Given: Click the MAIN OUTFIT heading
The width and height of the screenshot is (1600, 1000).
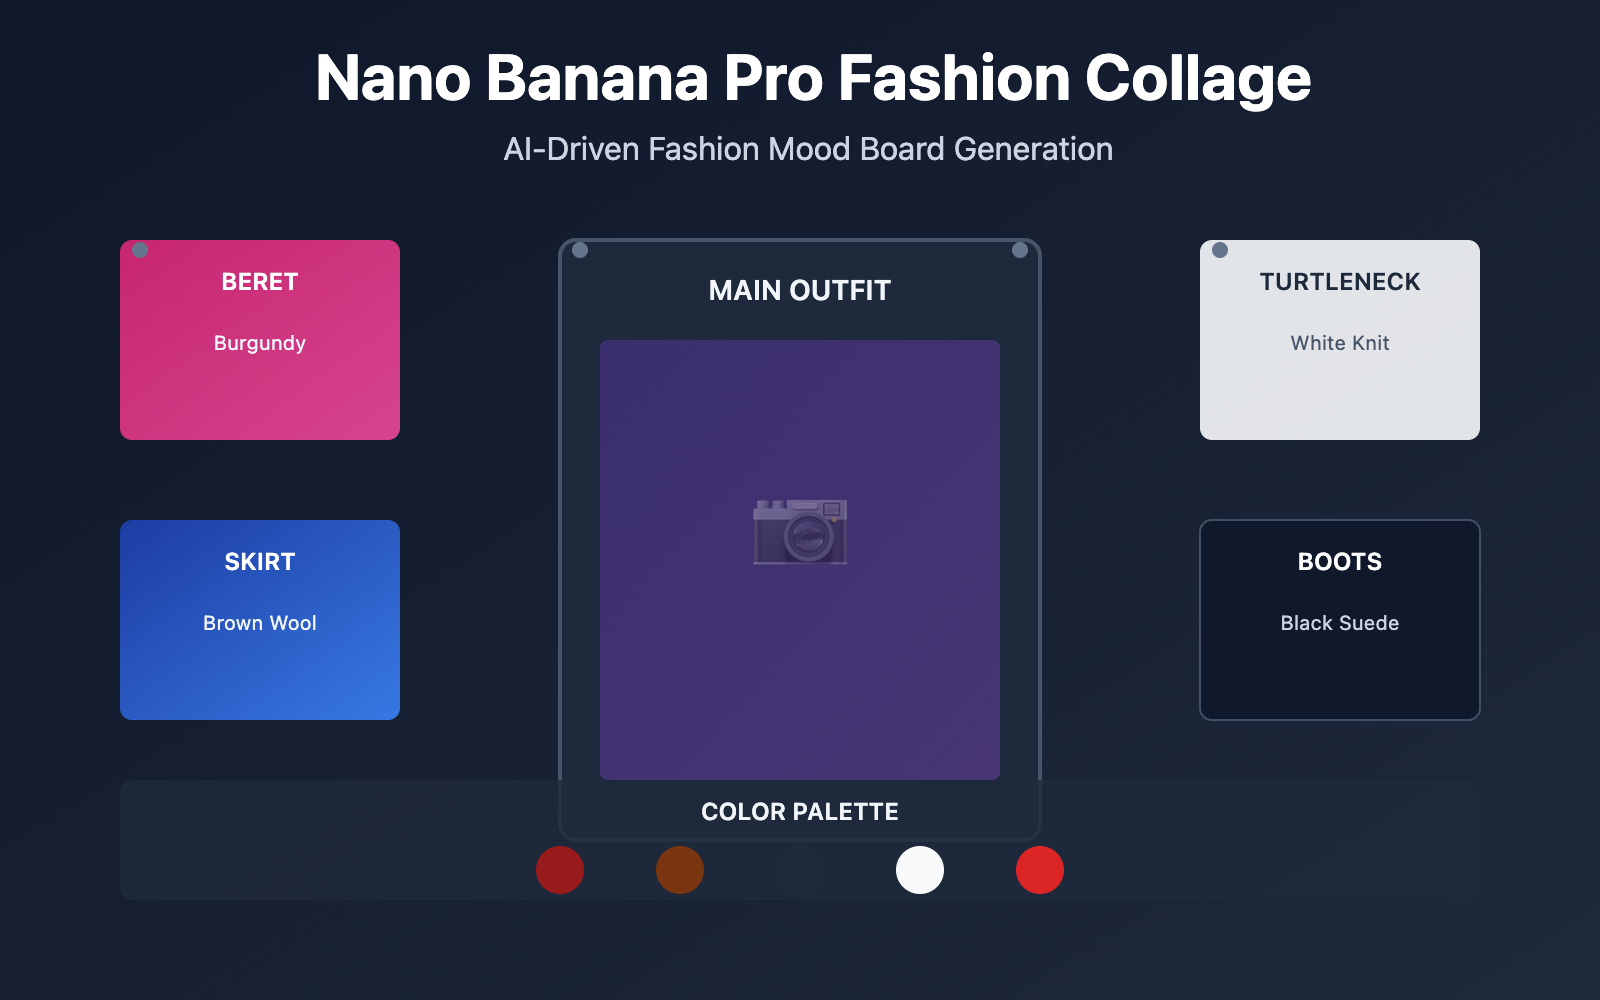Looking at the screenshot, I should coord(799,291).
